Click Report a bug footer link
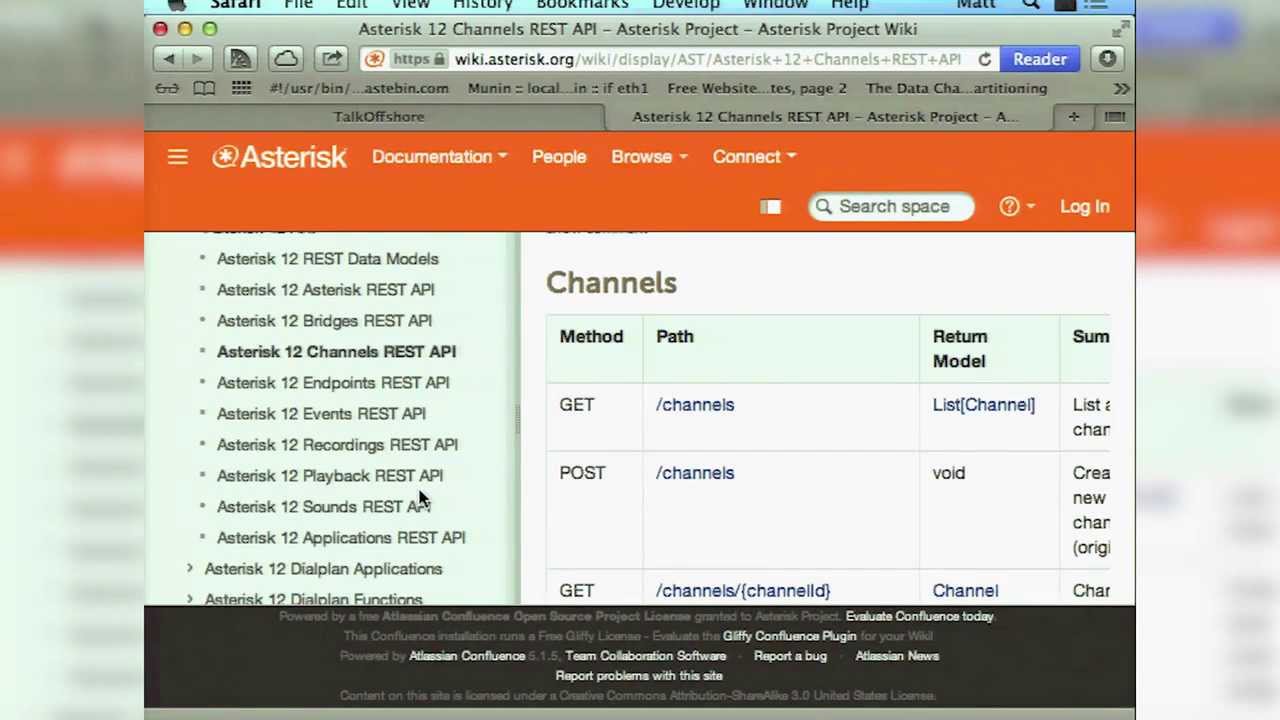 click(x=790, y=656)
